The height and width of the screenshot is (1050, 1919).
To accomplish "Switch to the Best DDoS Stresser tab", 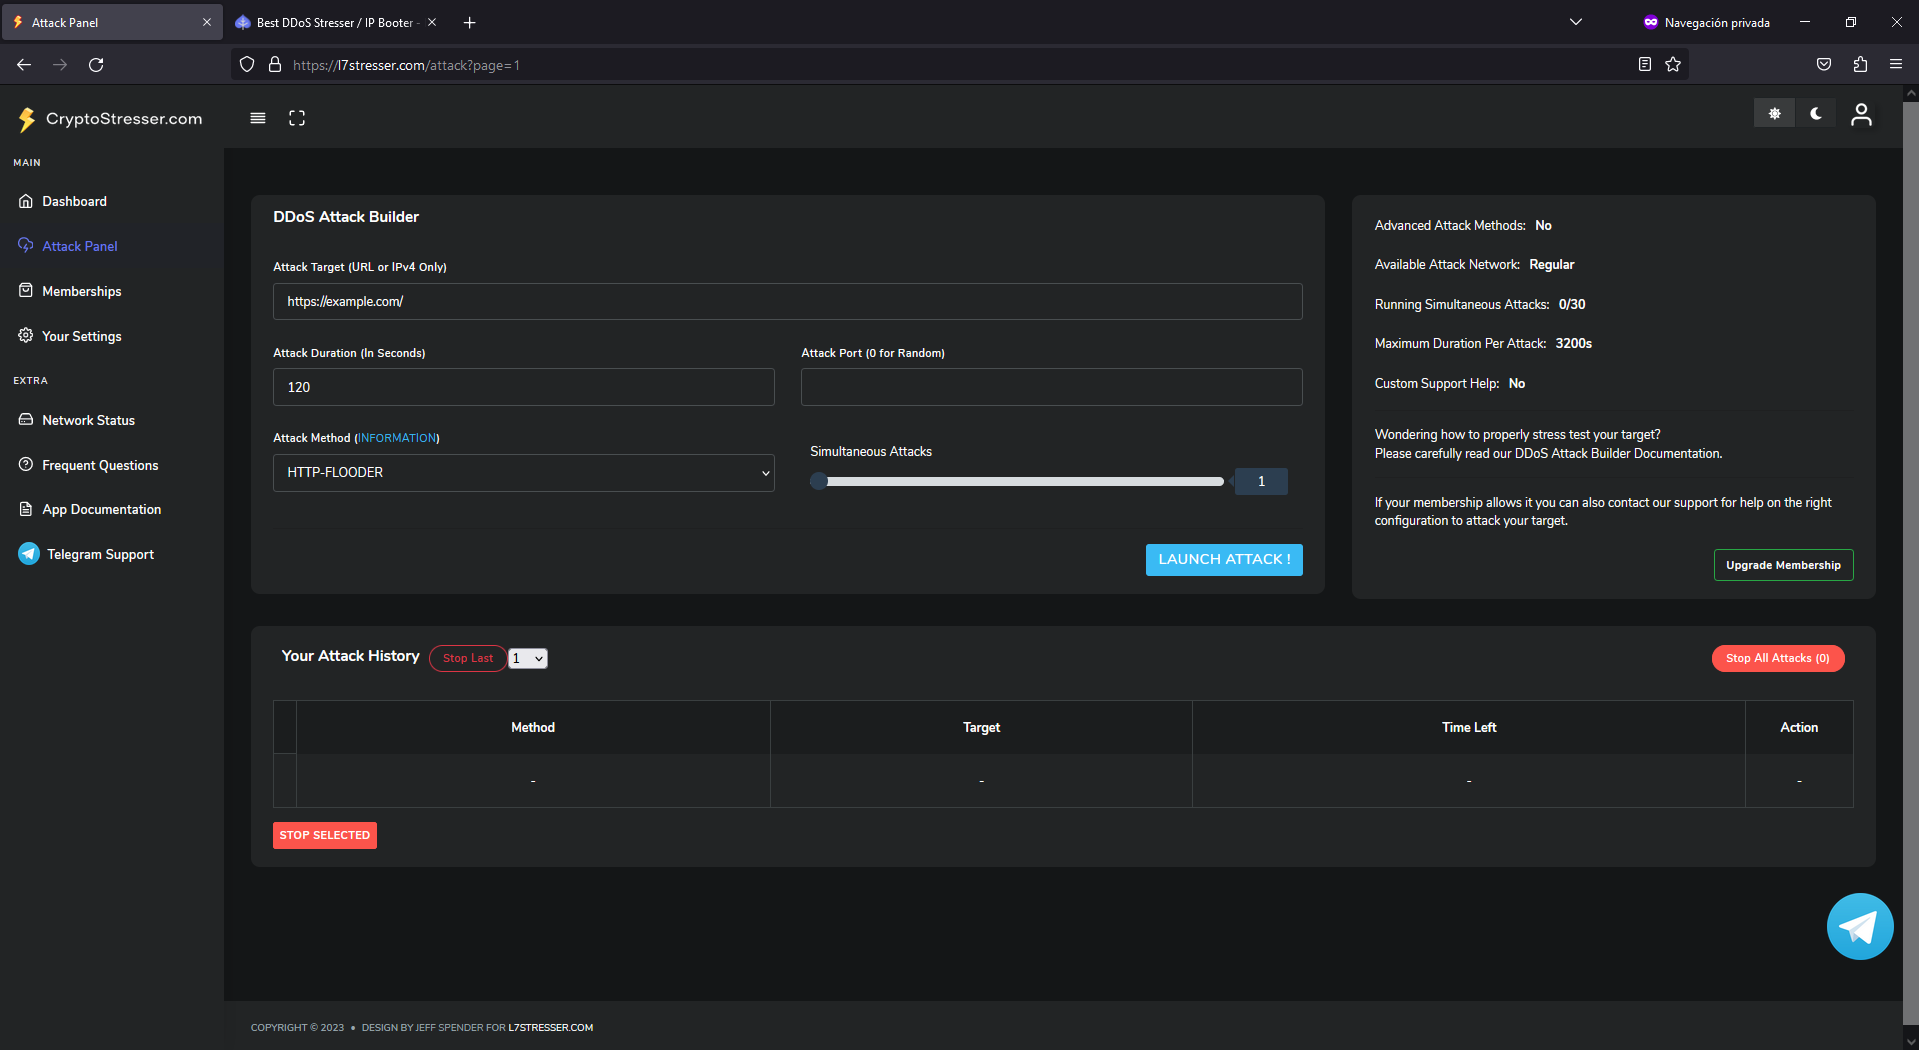I will click(334, 22).
